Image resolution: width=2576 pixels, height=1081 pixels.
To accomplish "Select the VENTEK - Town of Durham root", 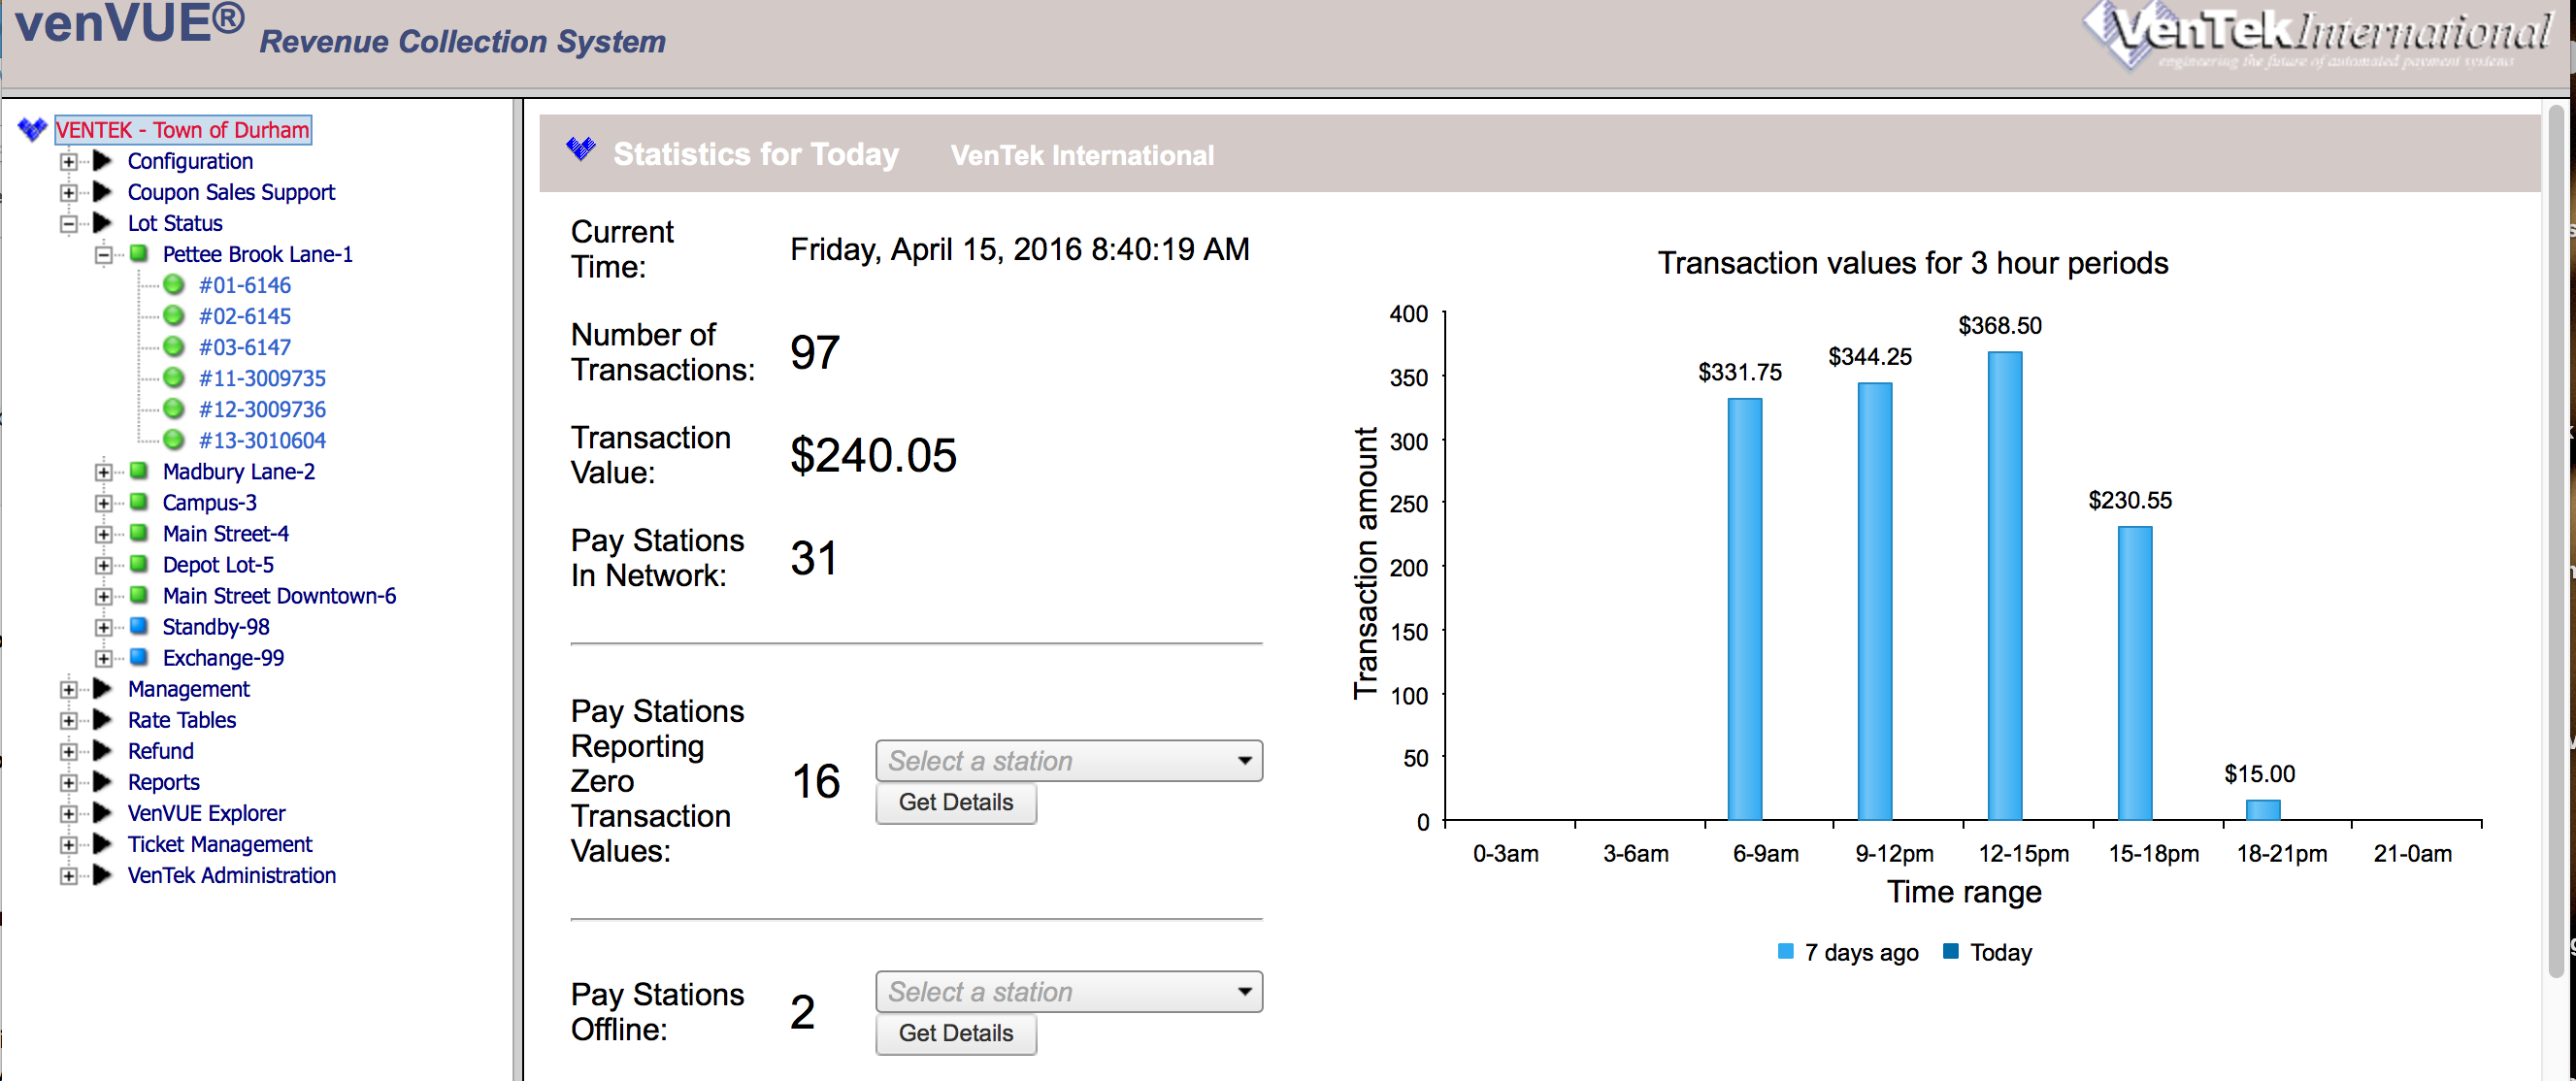I will click(x=183, y=129).
